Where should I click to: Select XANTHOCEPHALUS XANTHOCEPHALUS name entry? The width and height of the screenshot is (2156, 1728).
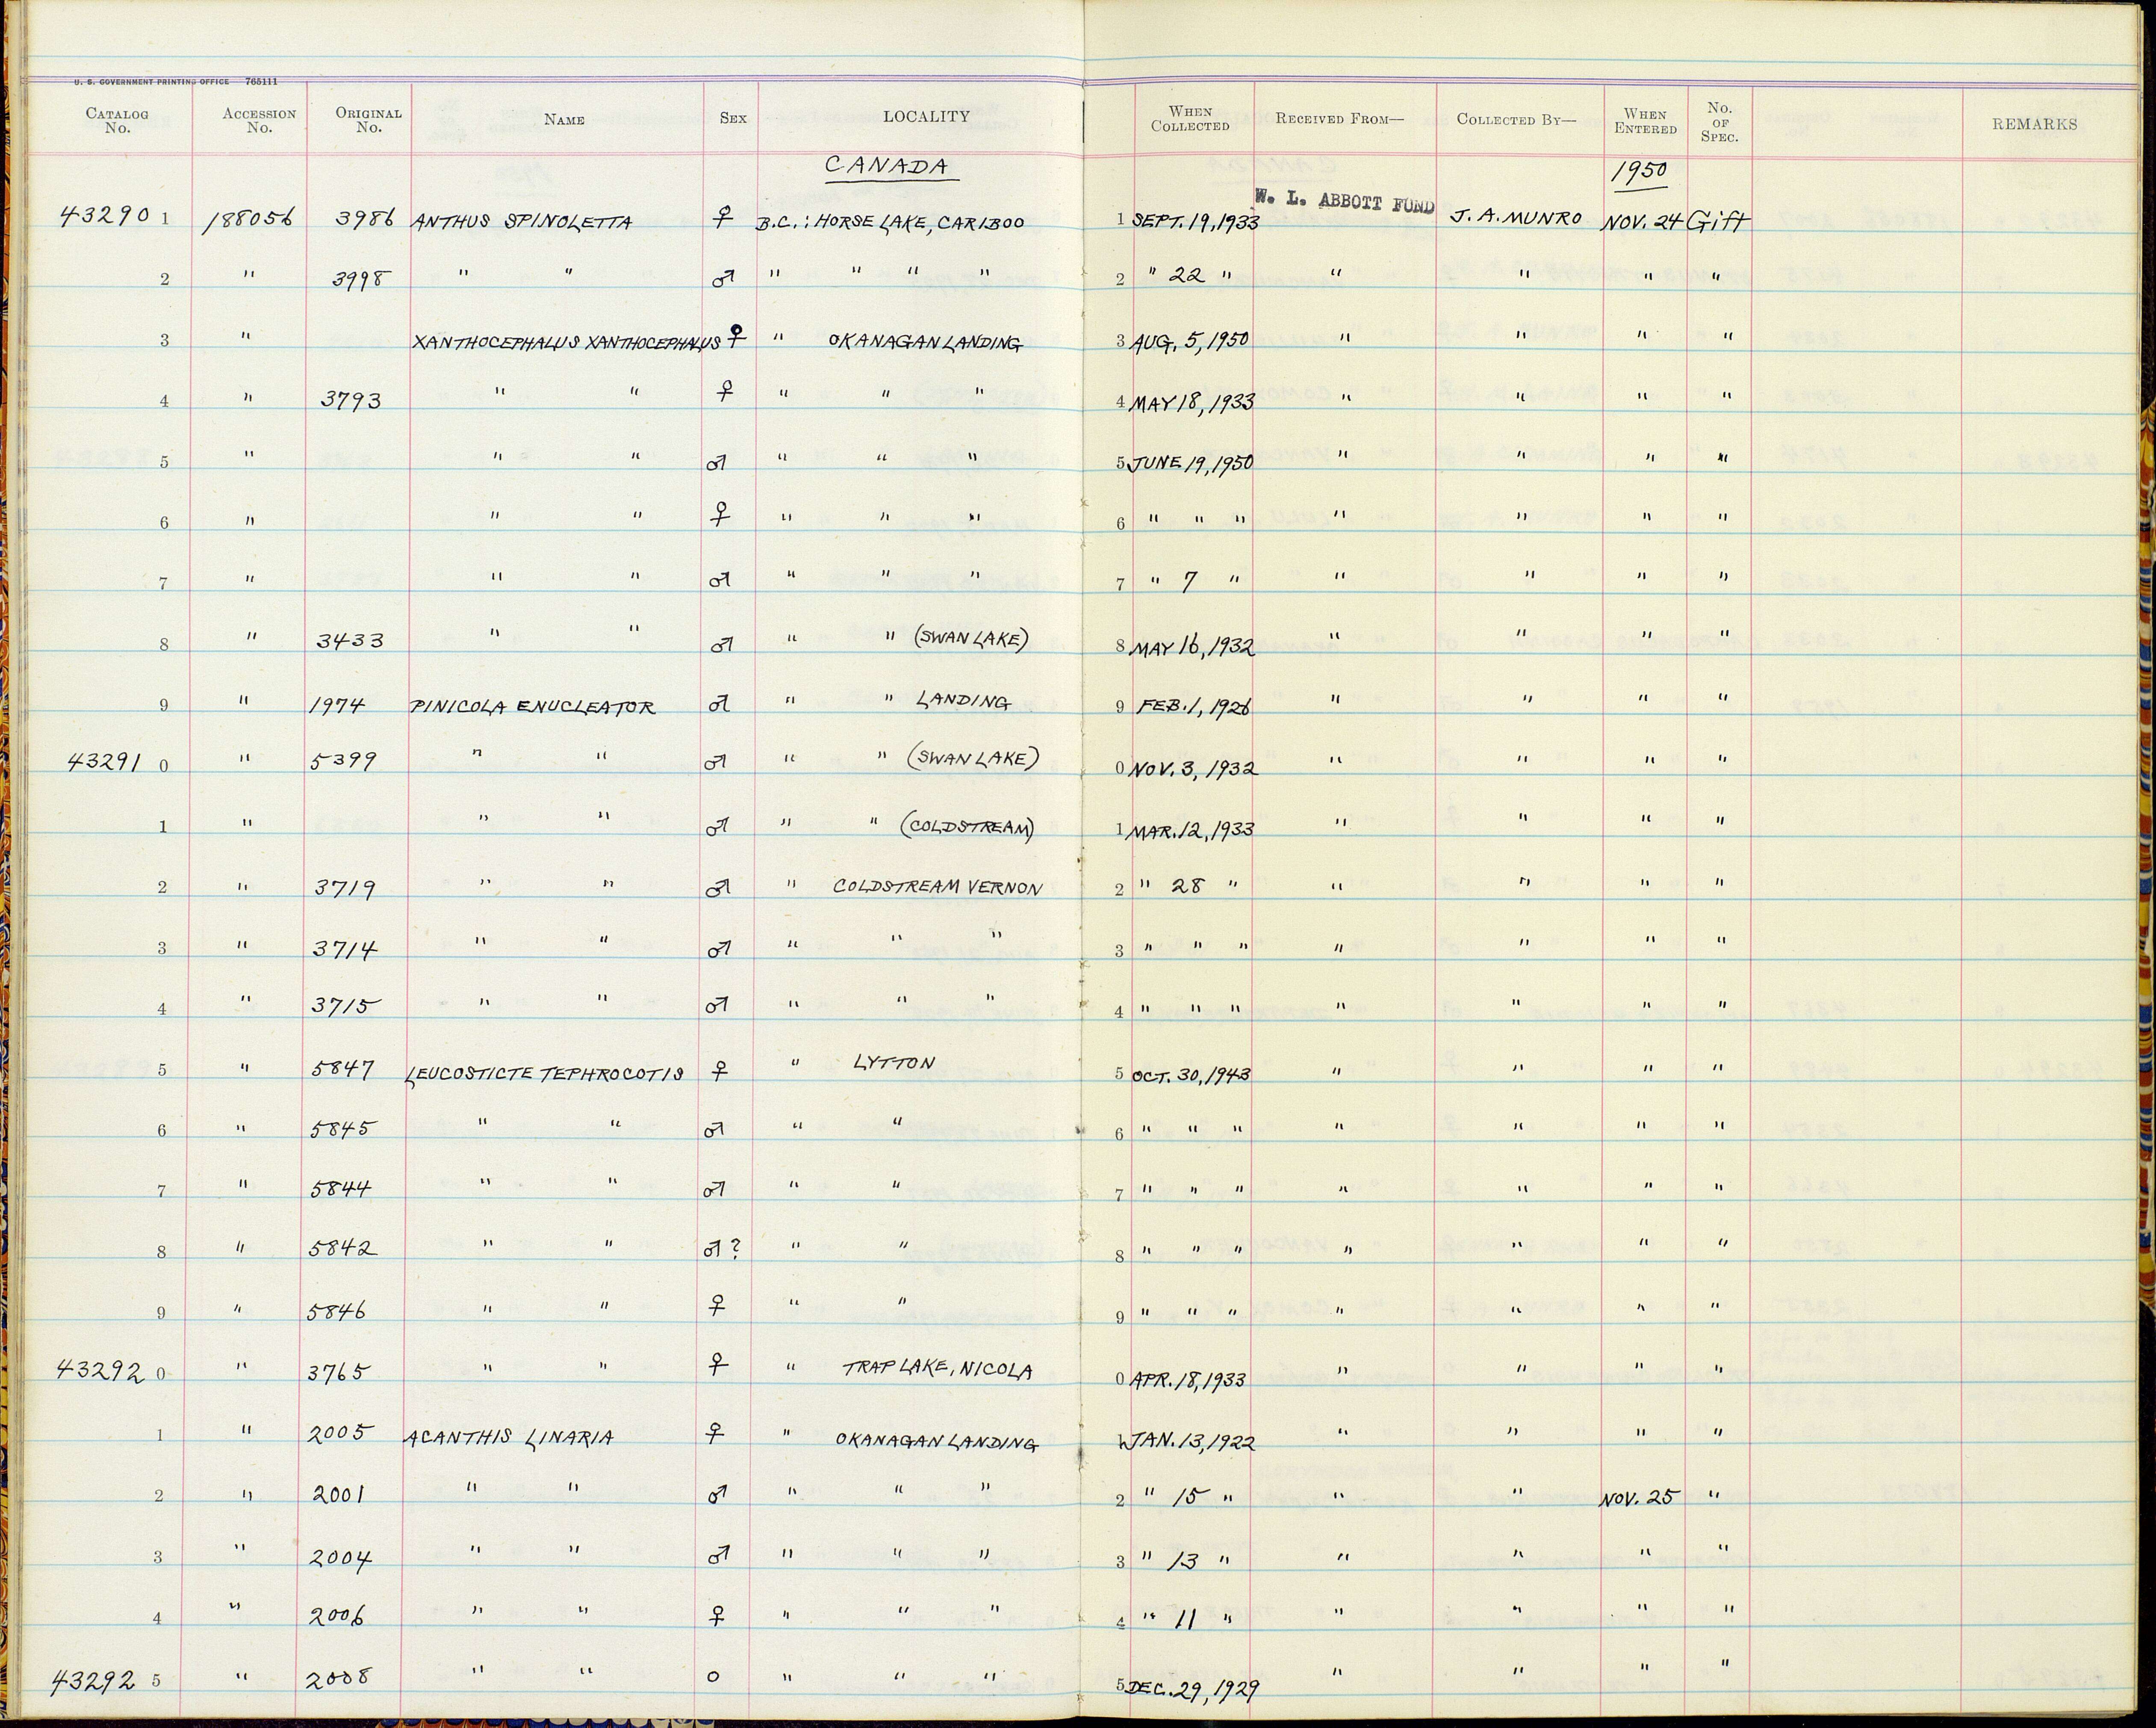(x=566, y=343)
